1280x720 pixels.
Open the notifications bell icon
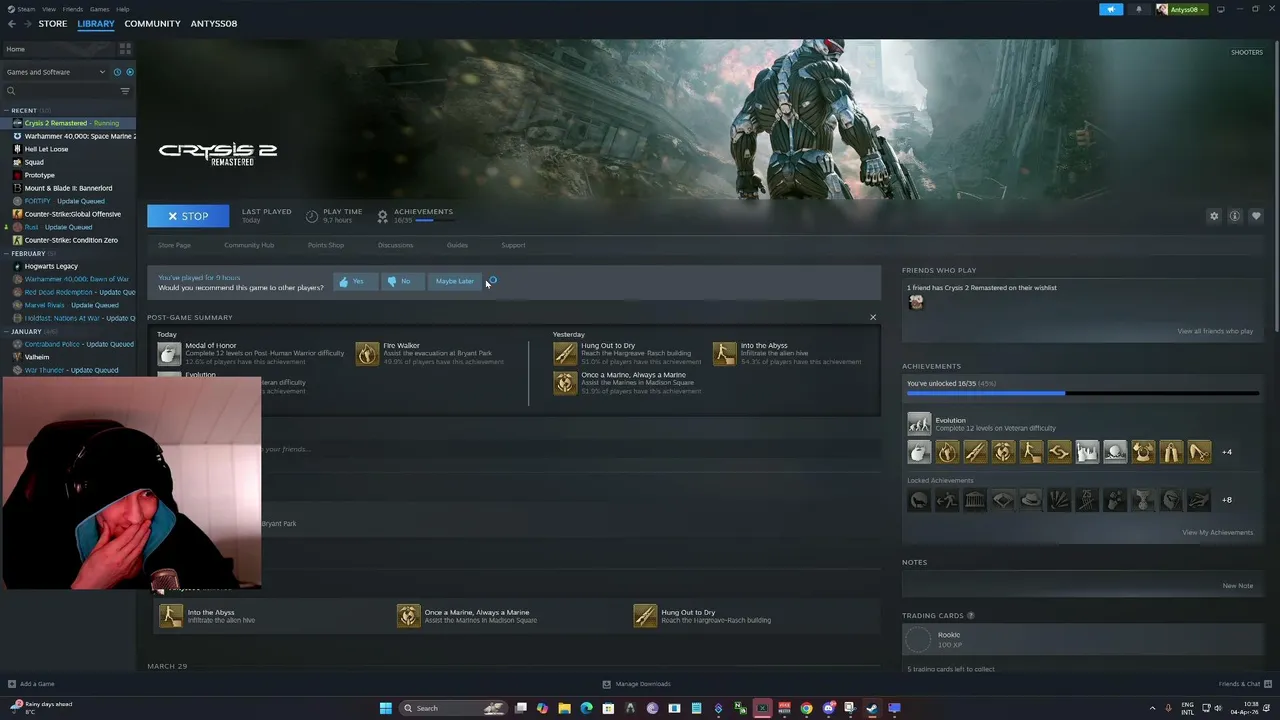pyautogui.click(x=1138, y=9)
